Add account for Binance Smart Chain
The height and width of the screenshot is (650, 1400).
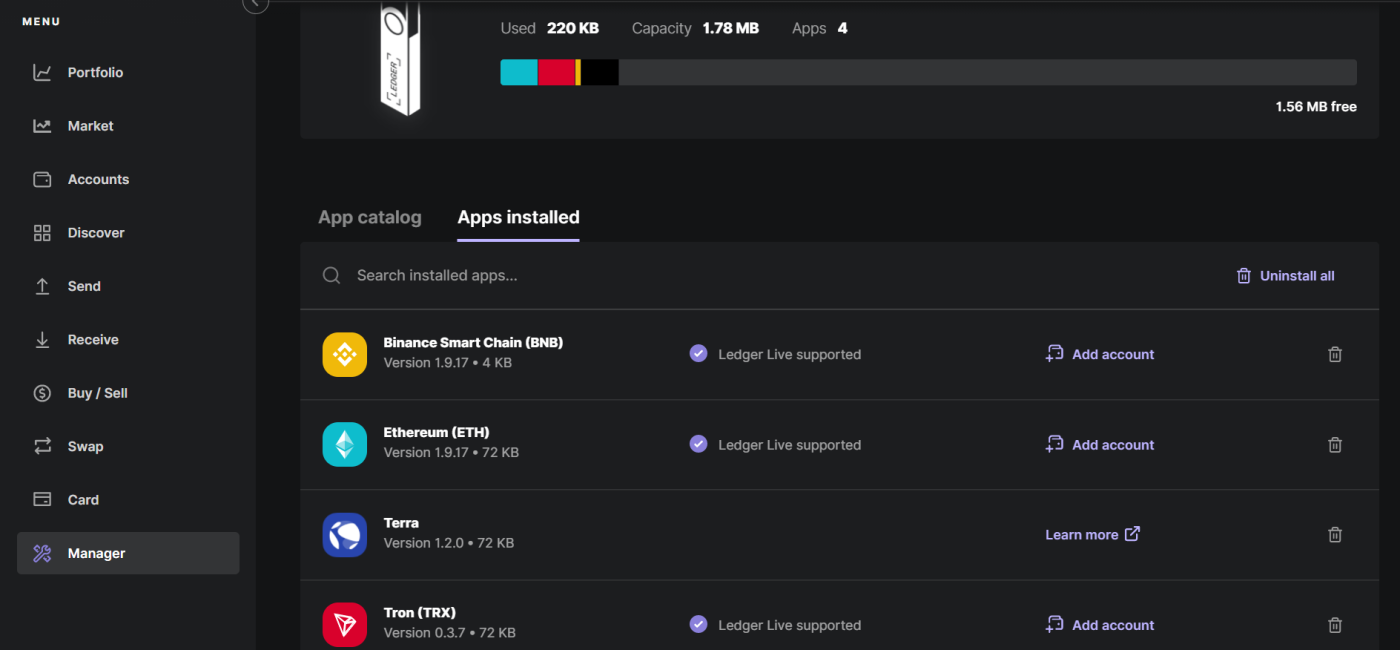pyautogui.click(x=1100, y=354)
